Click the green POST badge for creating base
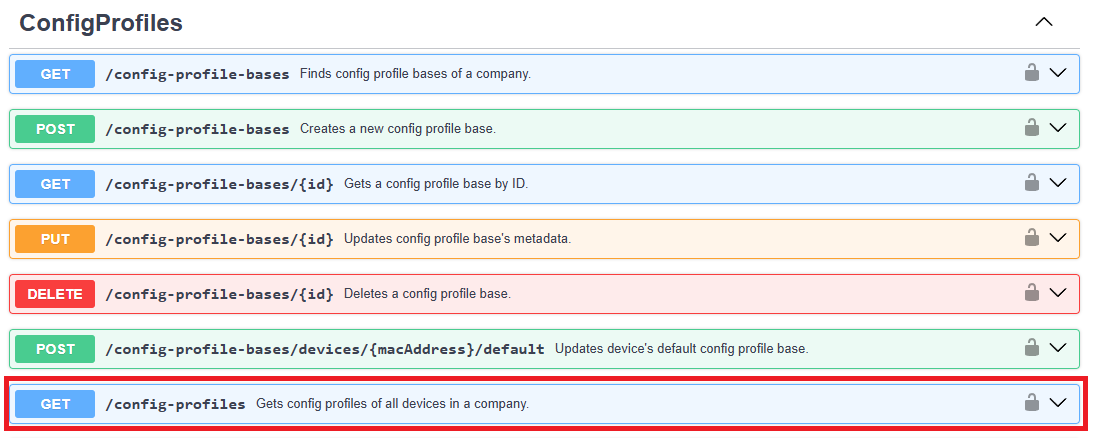This screenshot has width=1094, height=438. pos(55,129)
